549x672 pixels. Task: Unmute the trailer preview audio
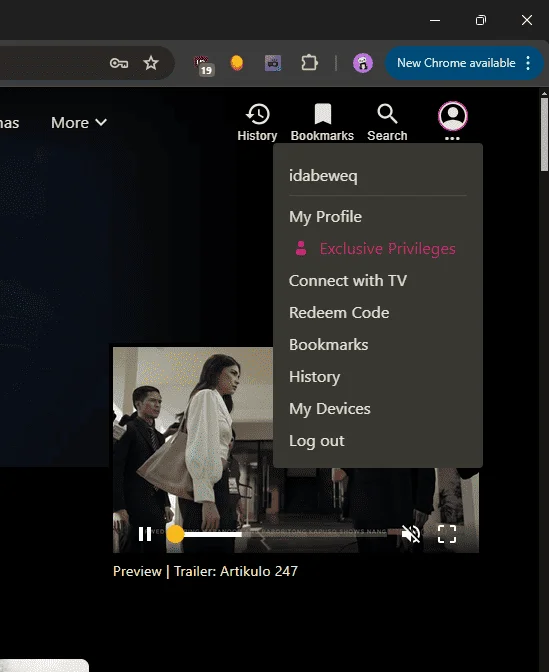(411, 534)
